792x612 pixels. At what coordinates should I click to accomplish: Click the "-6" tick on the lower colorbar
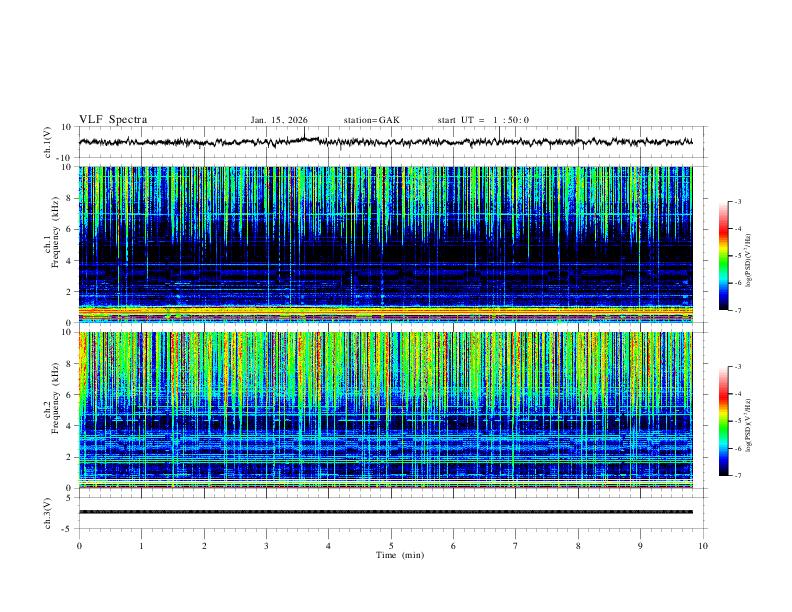tap(737, 448)
